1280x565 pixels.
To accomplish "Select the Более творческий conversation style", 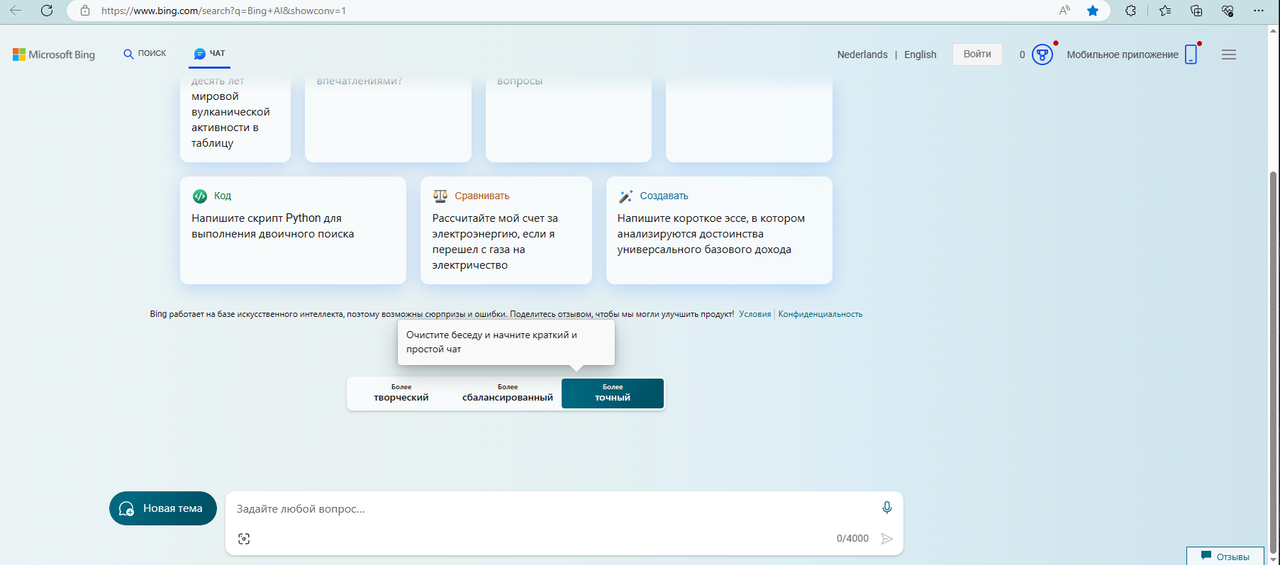I will (401, 393).
